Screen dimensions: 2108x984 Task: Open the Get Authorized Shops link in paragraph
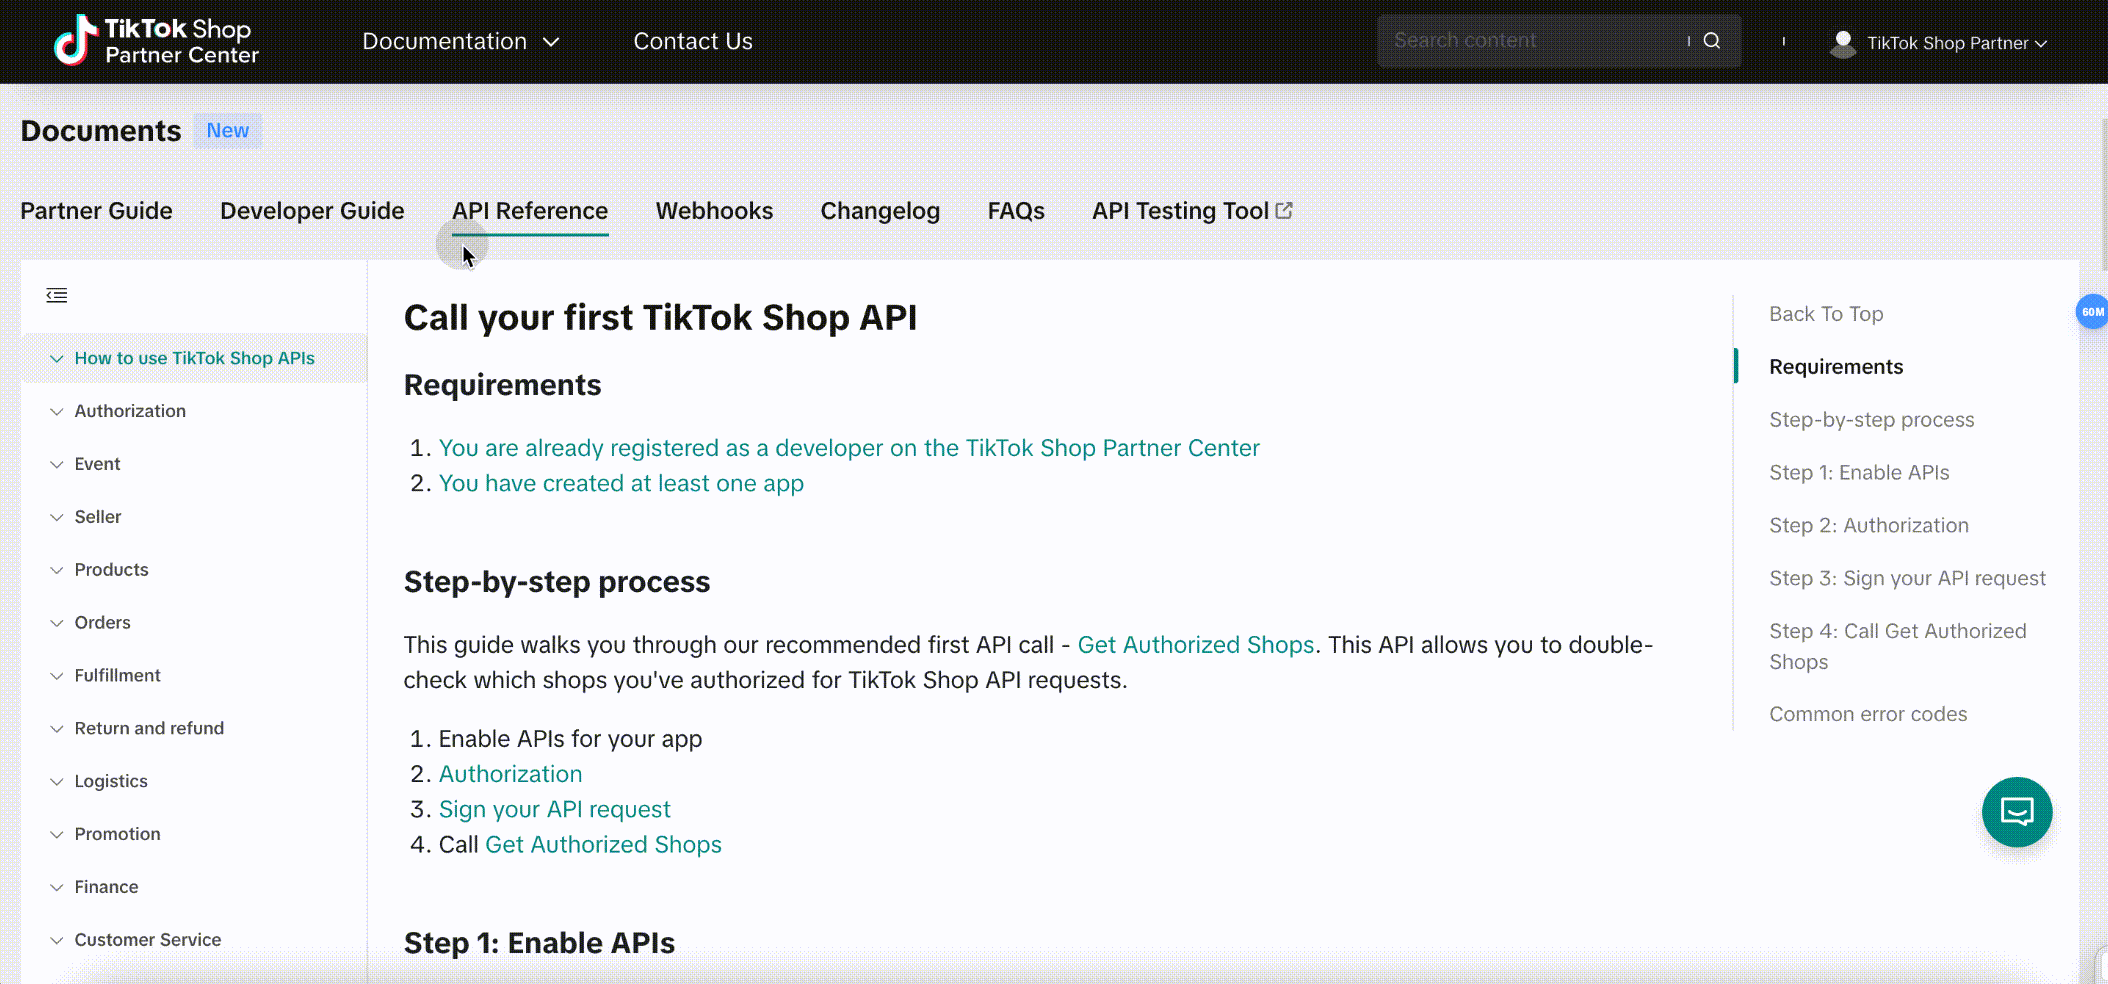1195,645
